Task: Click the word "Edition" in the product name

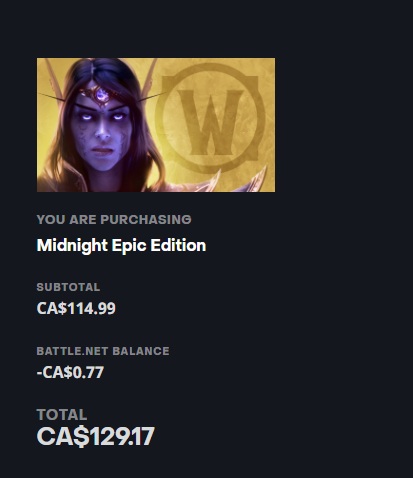Action: tap(178, 245)
